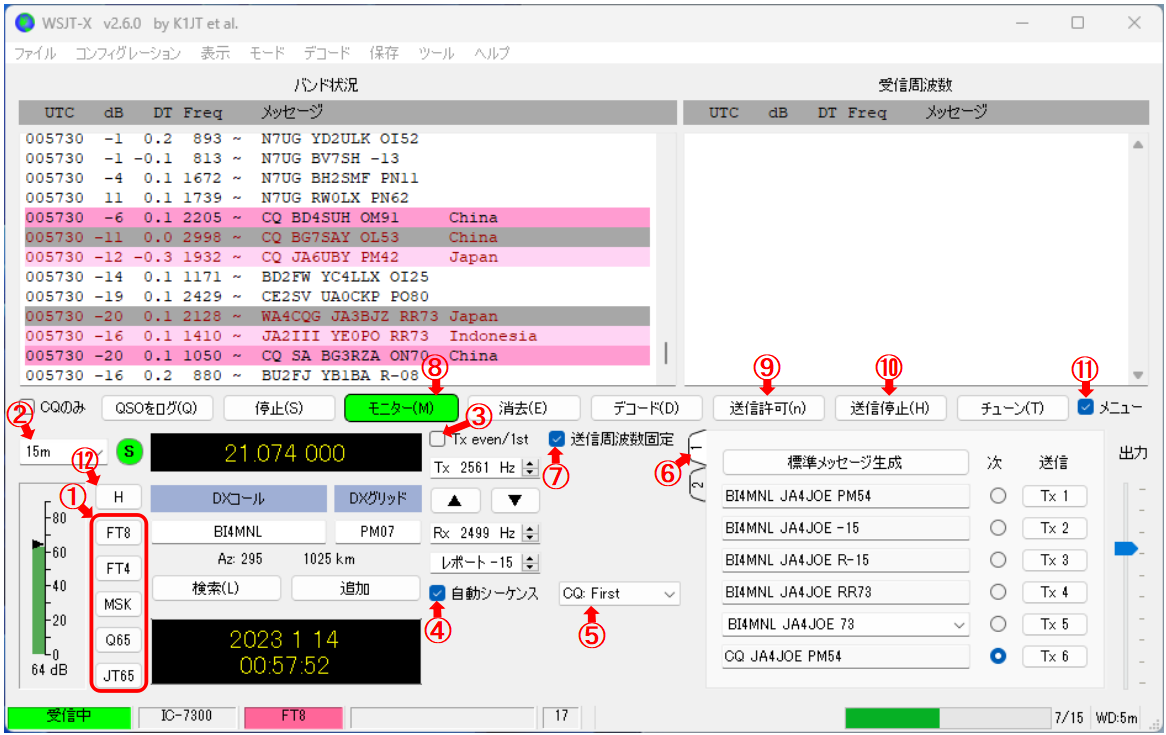Image resolution: width=1166 pixels, height=735 pixels.
Task: Open the ファイル menu
Action: click(35, 54)
